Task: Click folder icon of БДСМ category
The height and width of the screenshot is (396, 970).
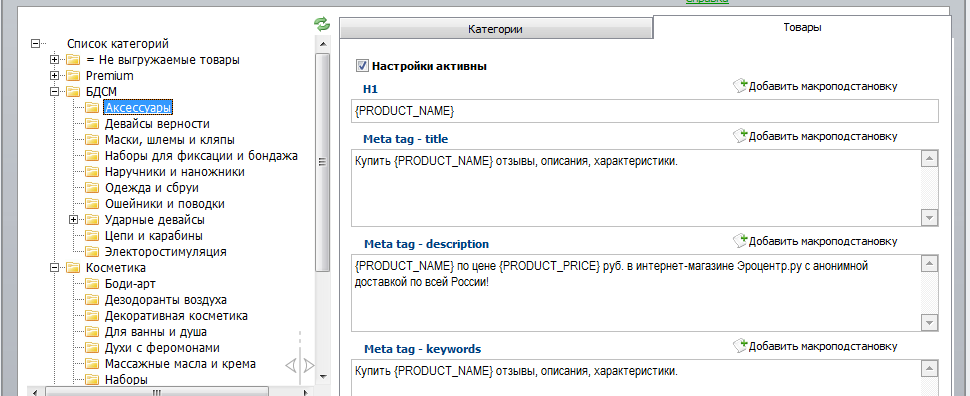Action: coord(74,92)
